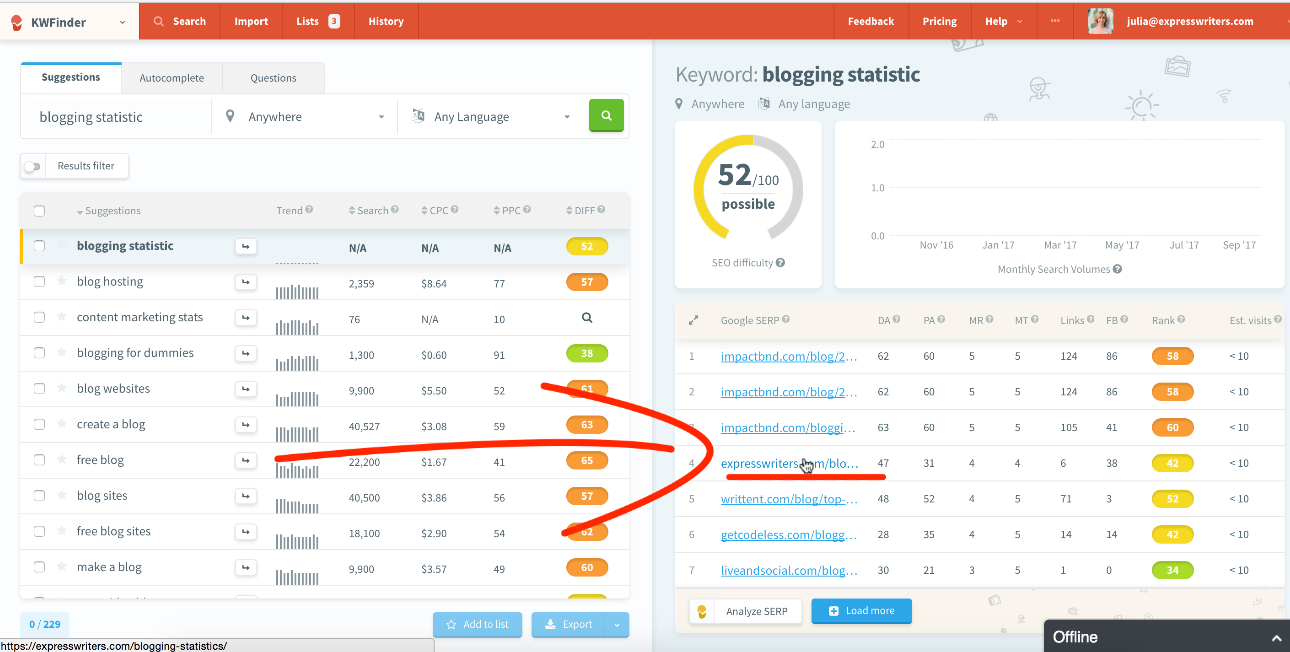1290x652 pixels.
Task: Open the Import menu item
Action: coord(251,21)
